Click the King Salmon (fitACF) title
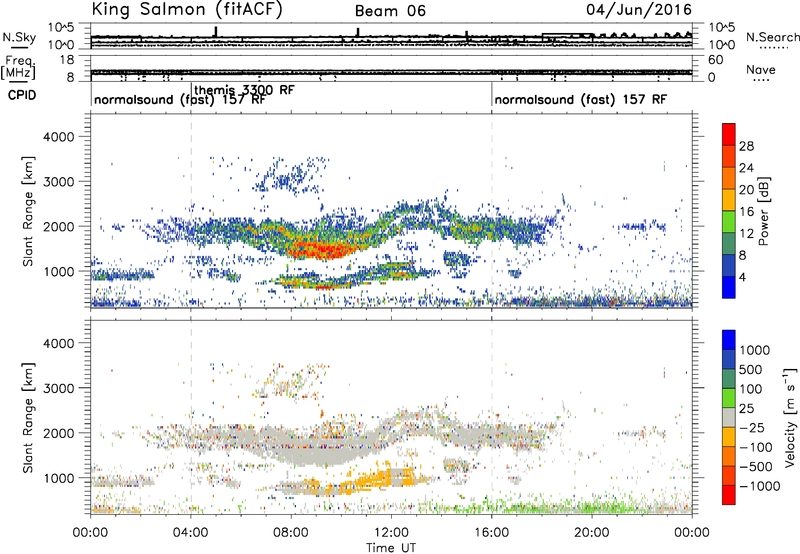The width and height of the screenshot is (800, 554). tap(187, 9)
